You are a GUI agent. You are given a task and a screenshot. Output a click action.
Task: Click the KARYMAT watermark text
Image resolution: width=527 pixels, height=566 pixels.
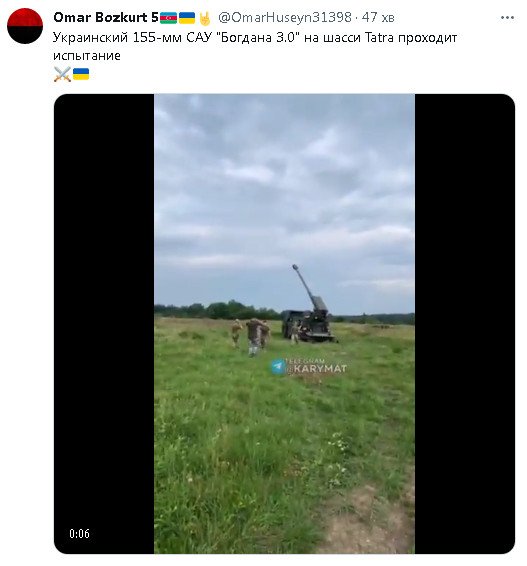(317, 368)
